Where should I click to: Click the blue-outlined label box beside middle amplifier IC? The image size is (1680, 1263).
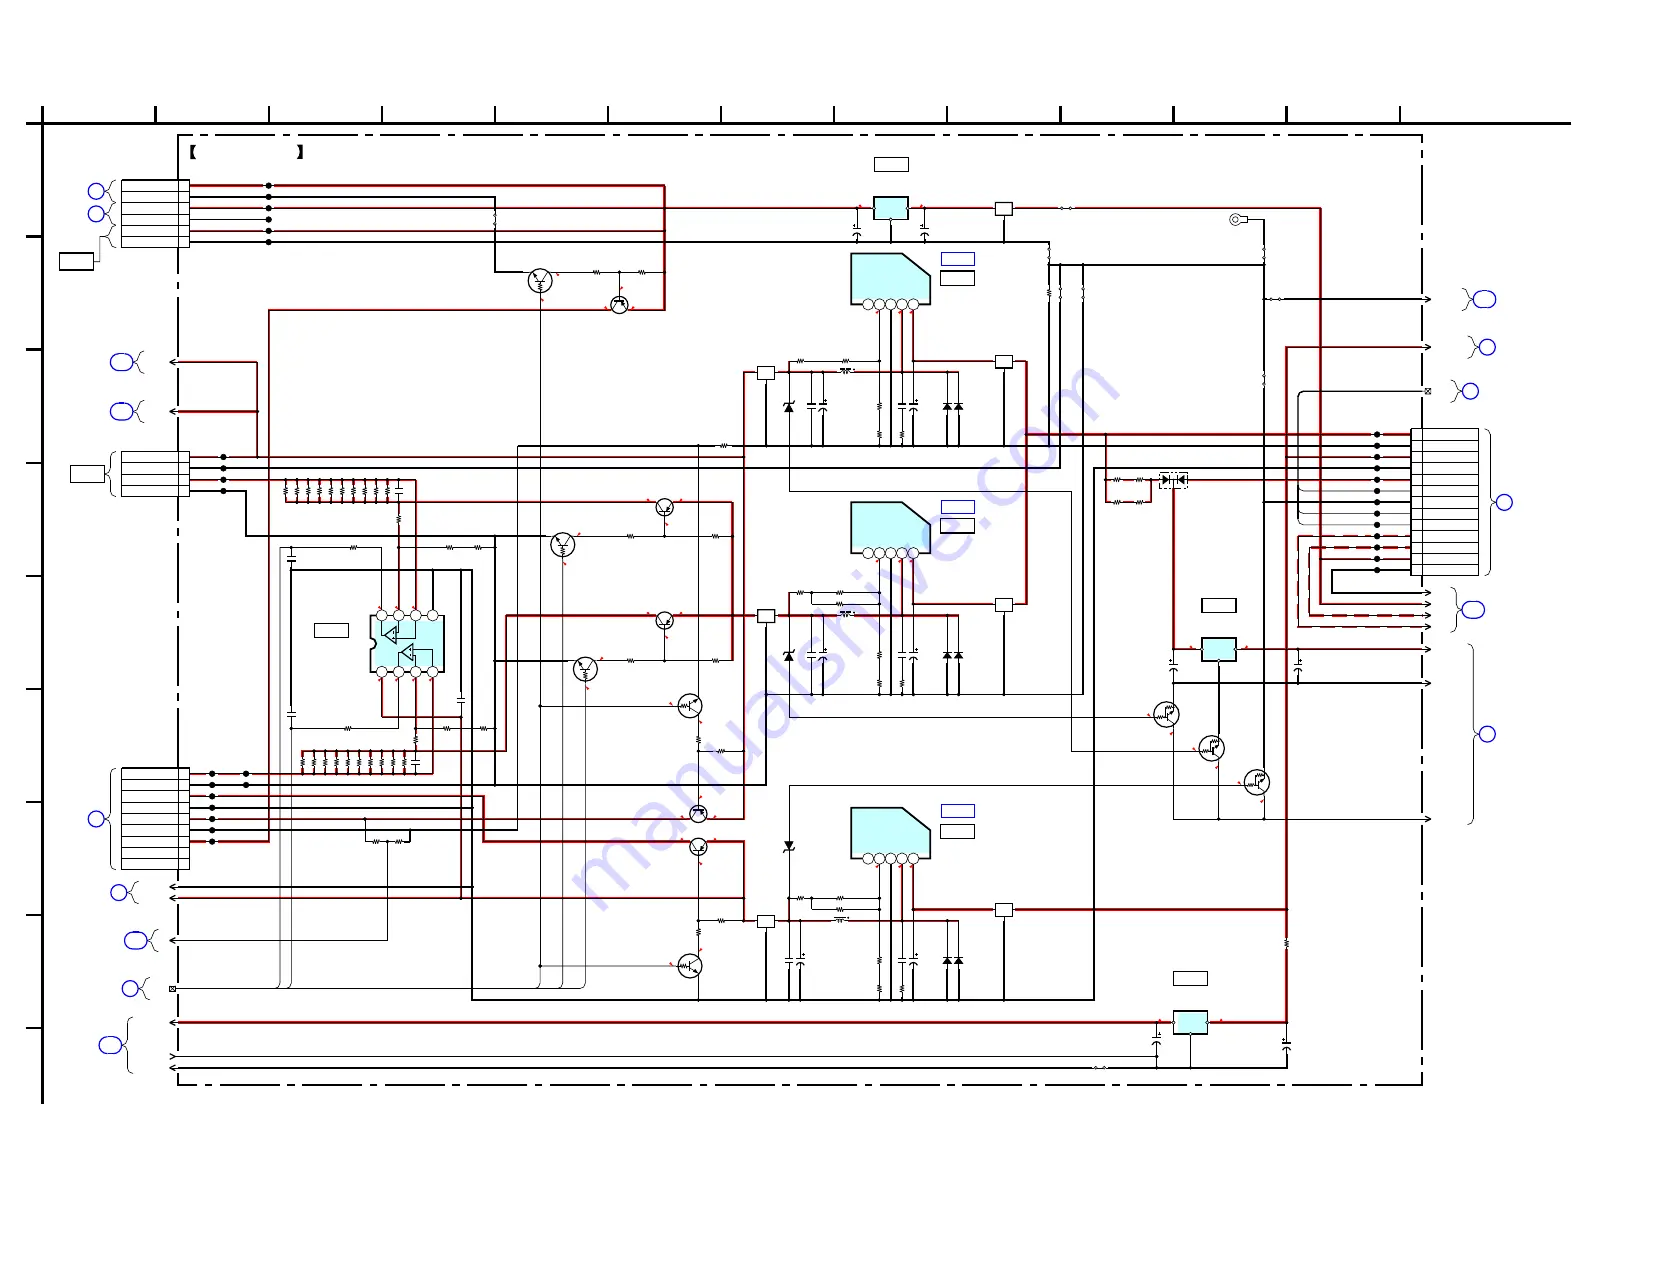957,507
